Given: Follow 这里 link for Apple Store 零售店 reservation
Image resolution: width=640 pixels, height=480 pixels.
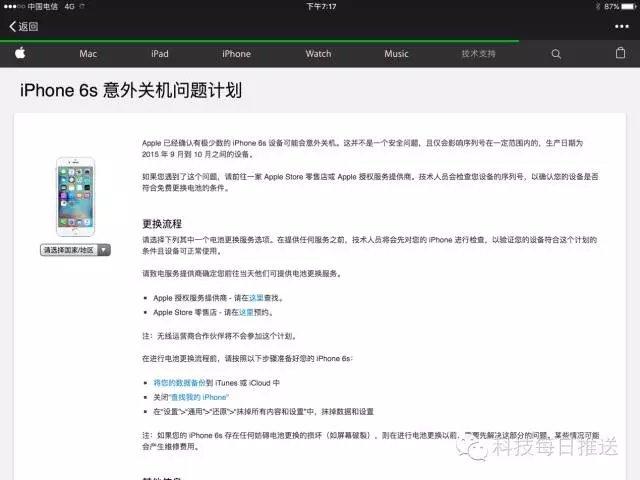Looking at the screenshot, I should 246,312.
